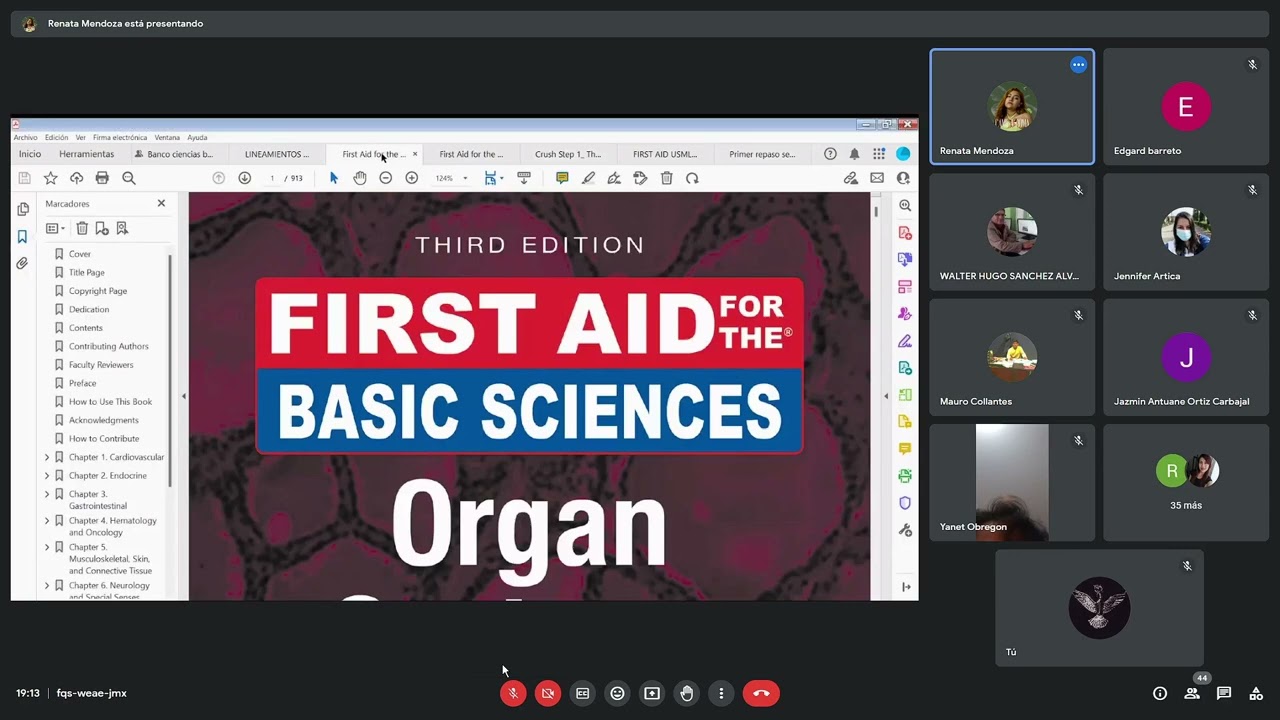Click the page number field
1280x720 pixels.
pyautogui.click(x=271, y=178)
